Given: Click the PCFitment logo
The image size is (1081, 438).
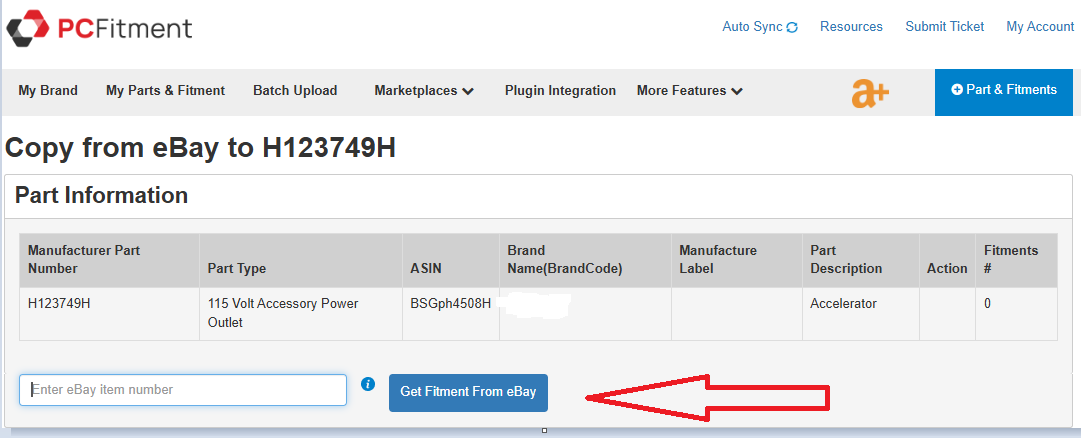Looking at the screenshot, I should [99, 28].
